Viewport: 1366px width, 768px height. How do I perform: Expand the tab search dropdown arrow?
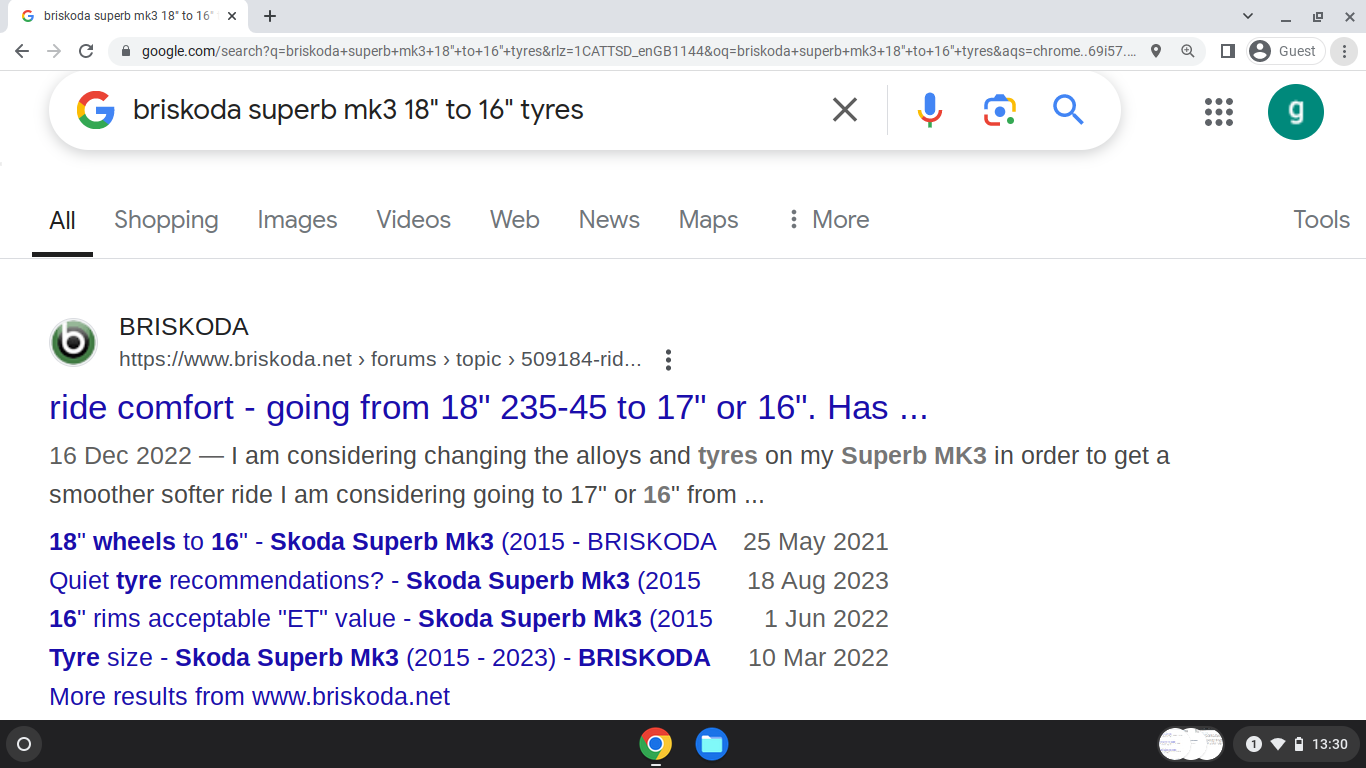click(x=1248, y=16)
